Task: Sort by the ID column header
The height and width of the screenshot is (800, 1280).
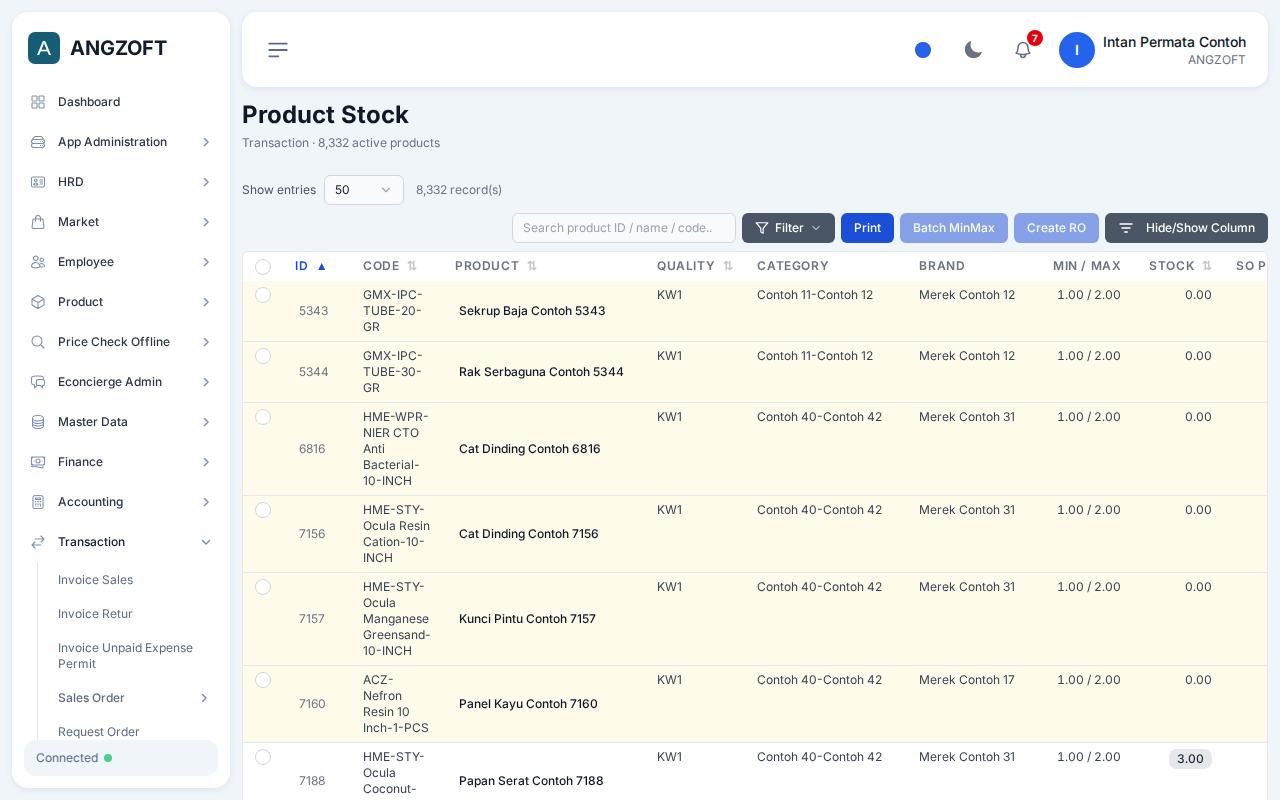Action: 310,266
